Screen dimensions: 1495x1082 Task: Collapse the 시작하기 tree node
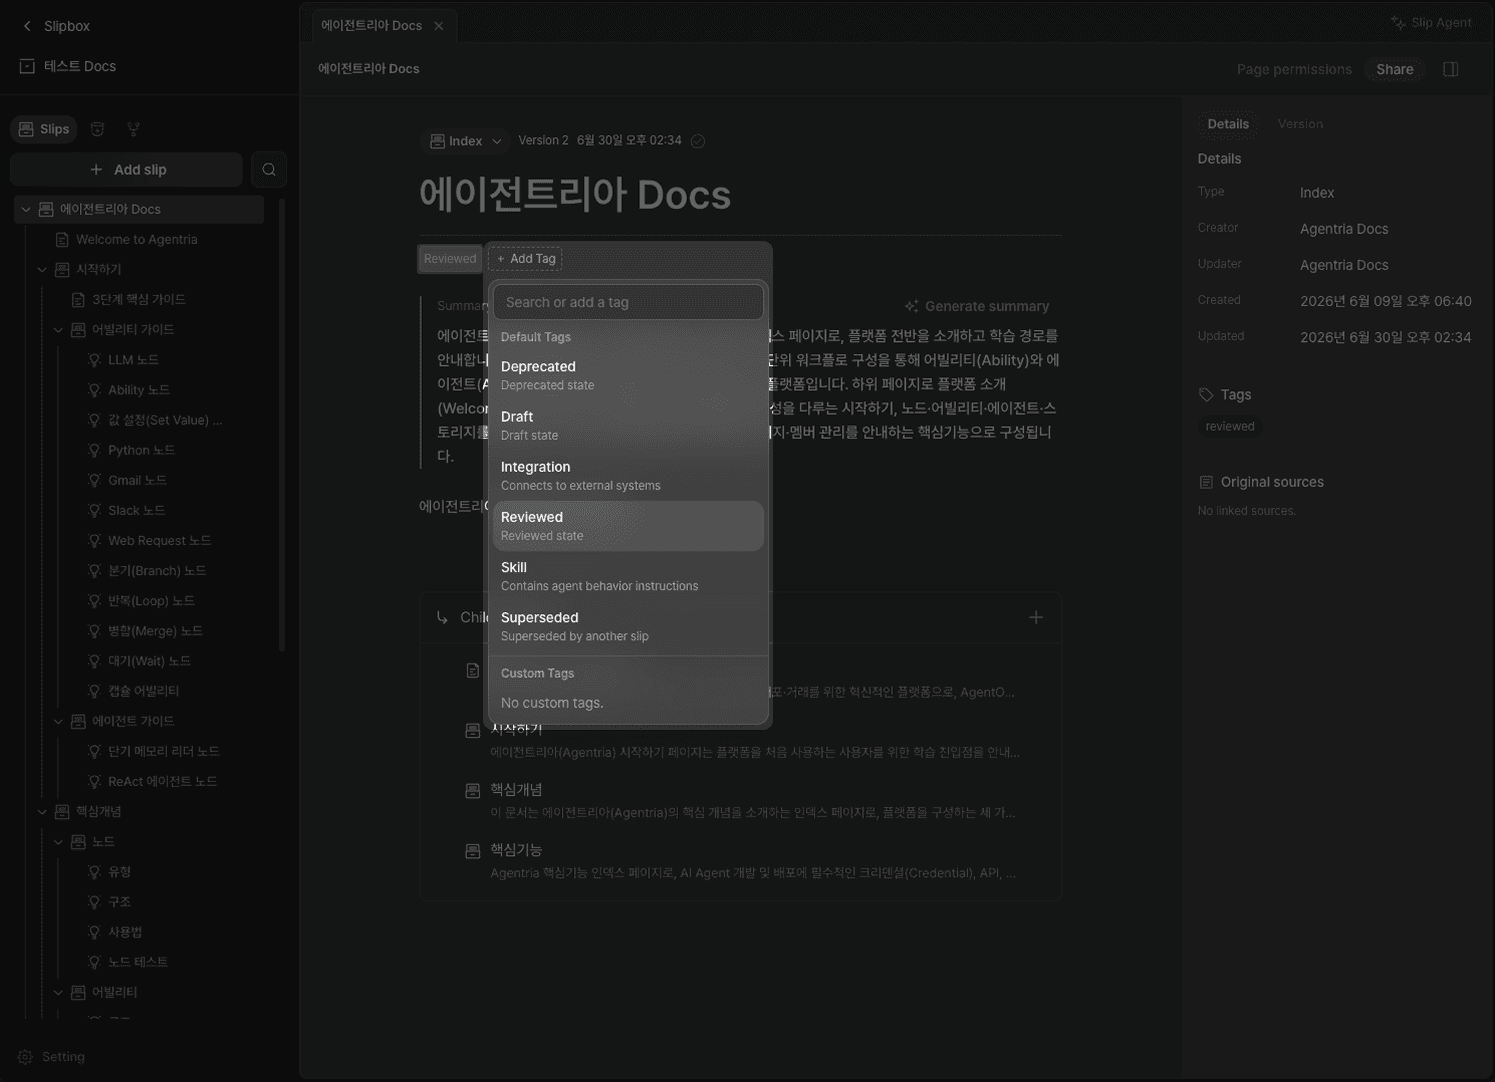[x=42, y=269]
